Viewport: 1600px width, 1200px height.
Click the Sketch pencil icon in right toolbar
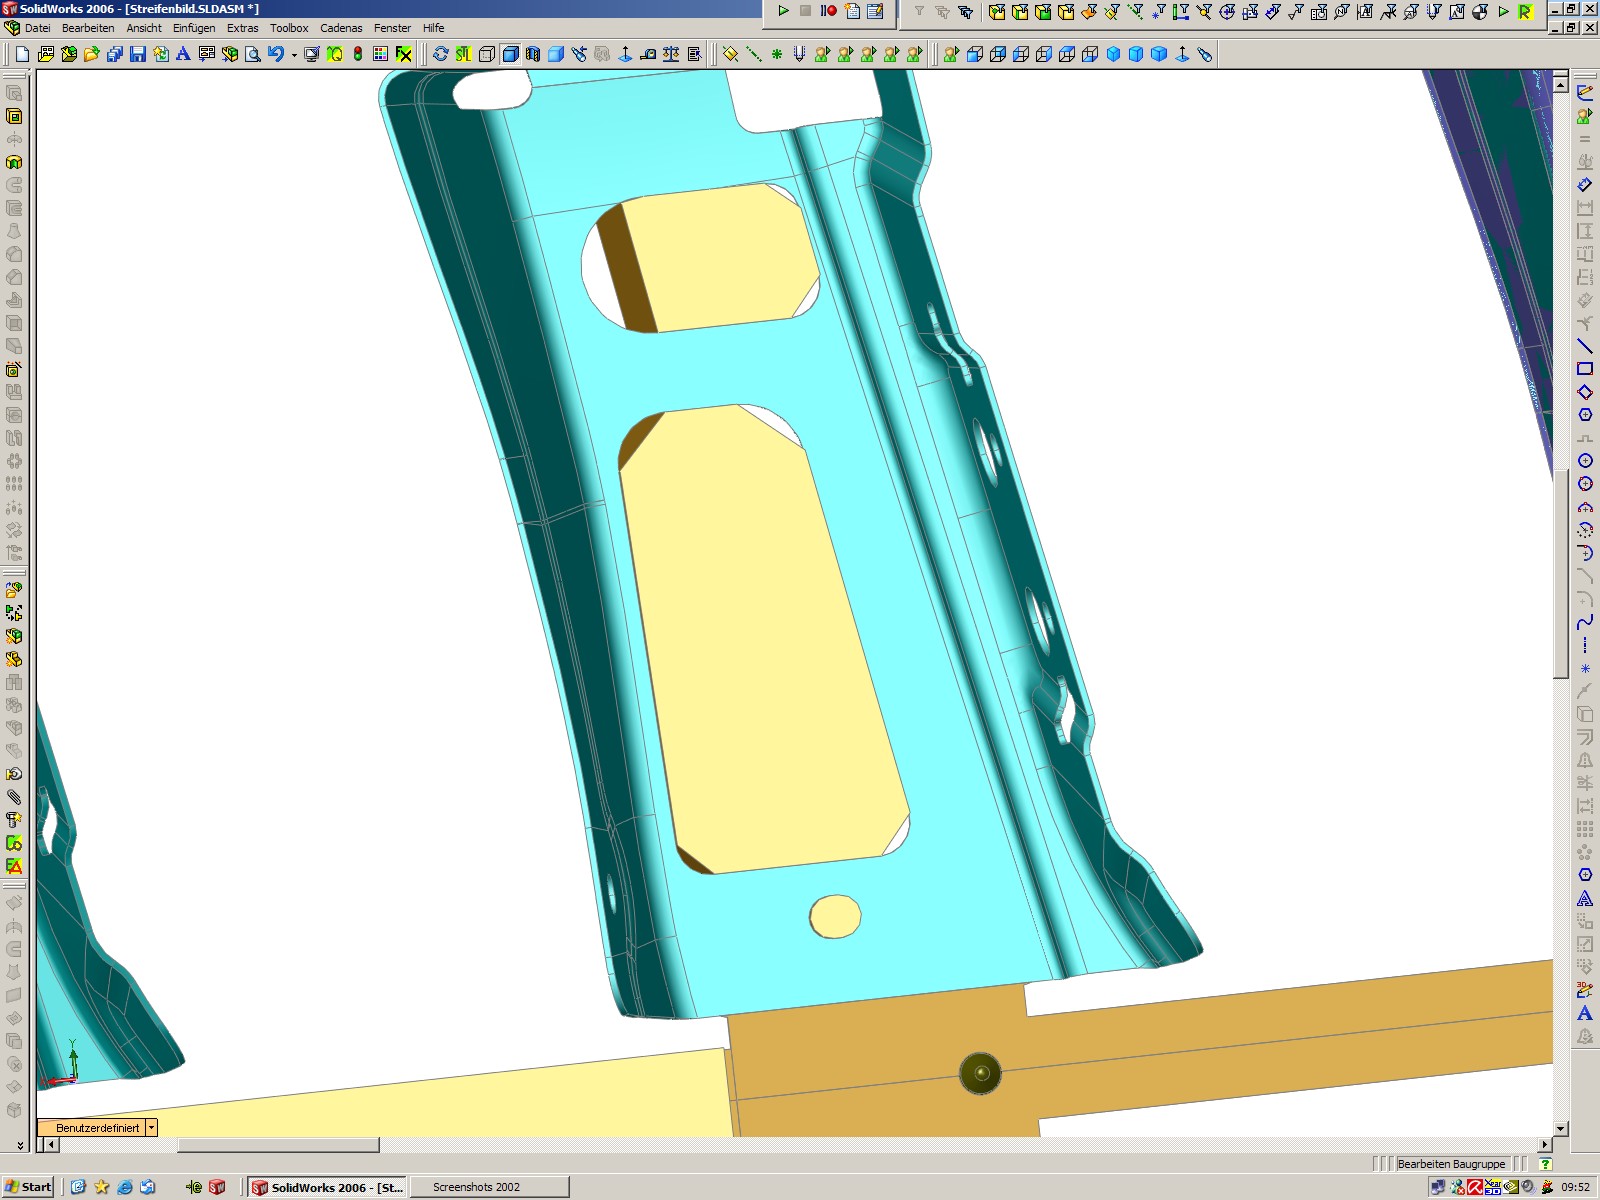(1585, 93)
